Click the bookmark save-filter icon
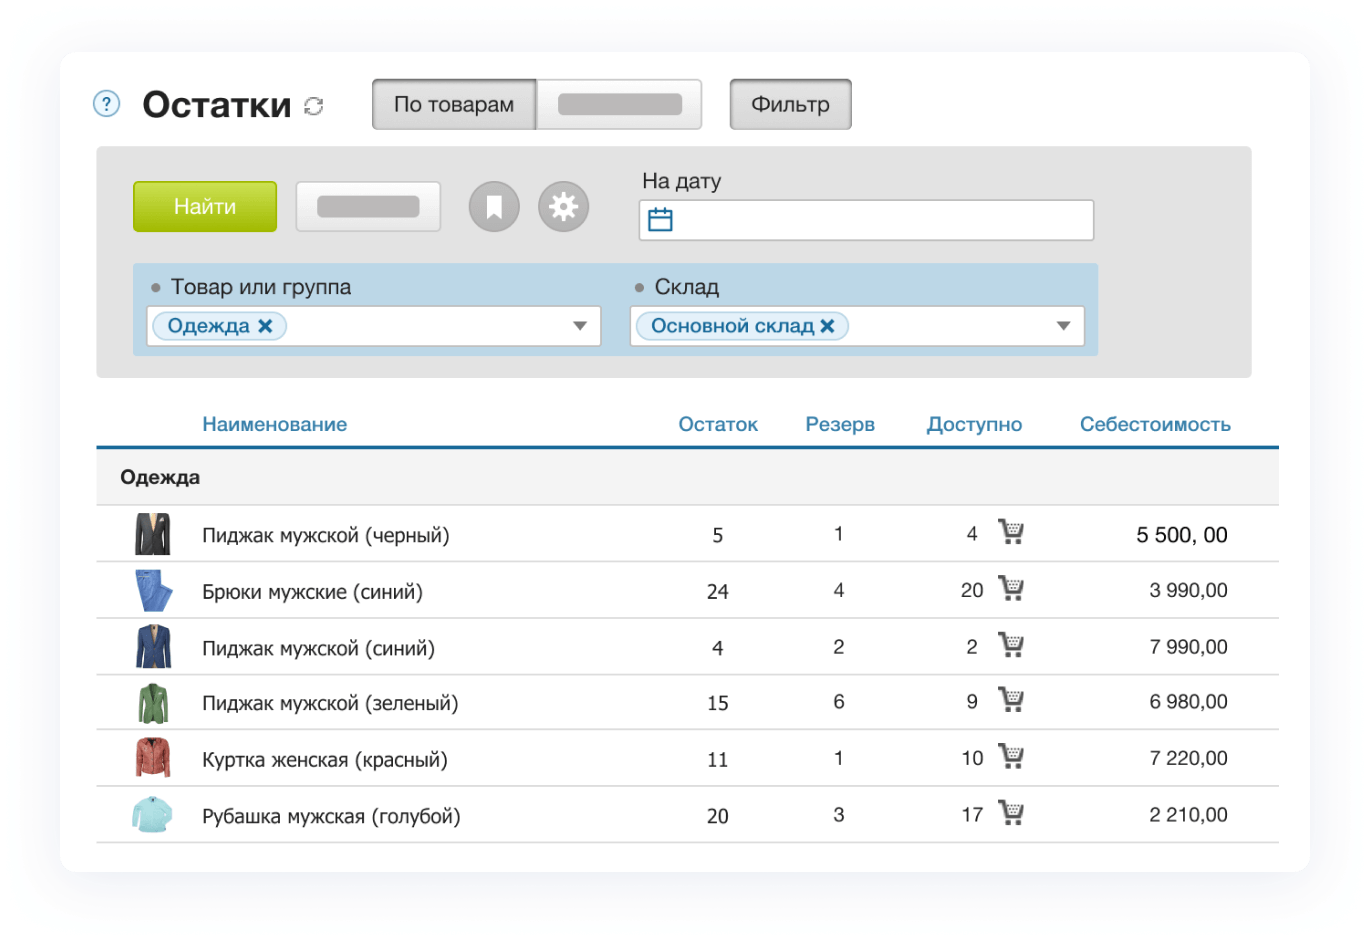Image resolution: width=1370 pixels, height=940 pixels. pos(494,207)
